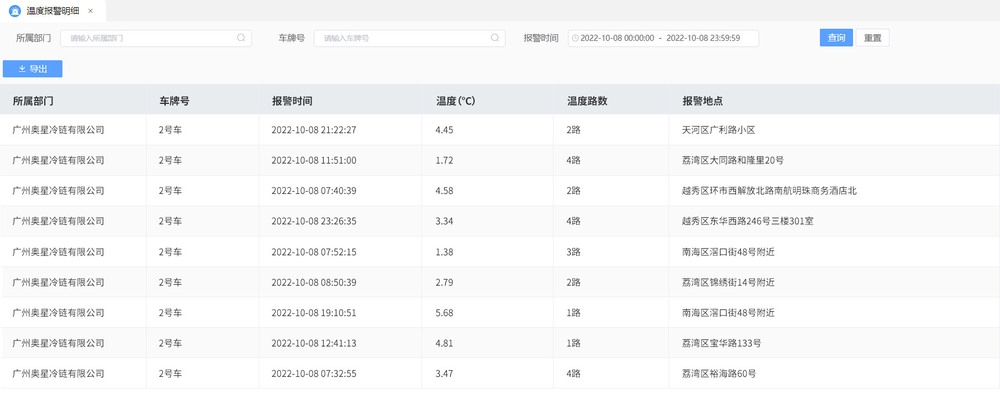This screenshot has height=399, width=1000.
Task: Click the search icon in 车牌号 field
Action: click(x=495, y=38)
